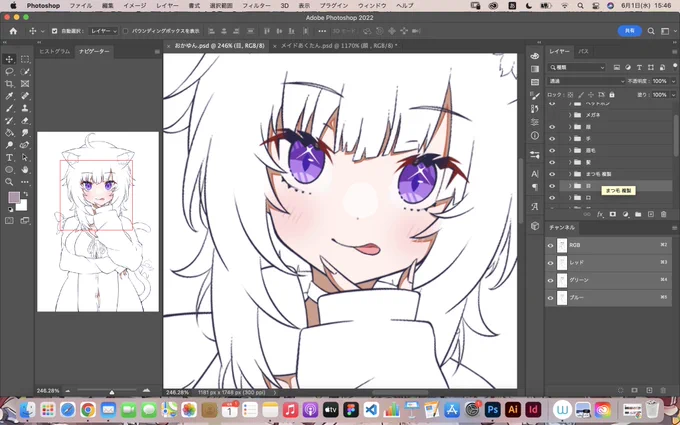Toggle visibility of the レッド channel
The width and height of the screenshot is (680, 425).
[x=550, y=263]
